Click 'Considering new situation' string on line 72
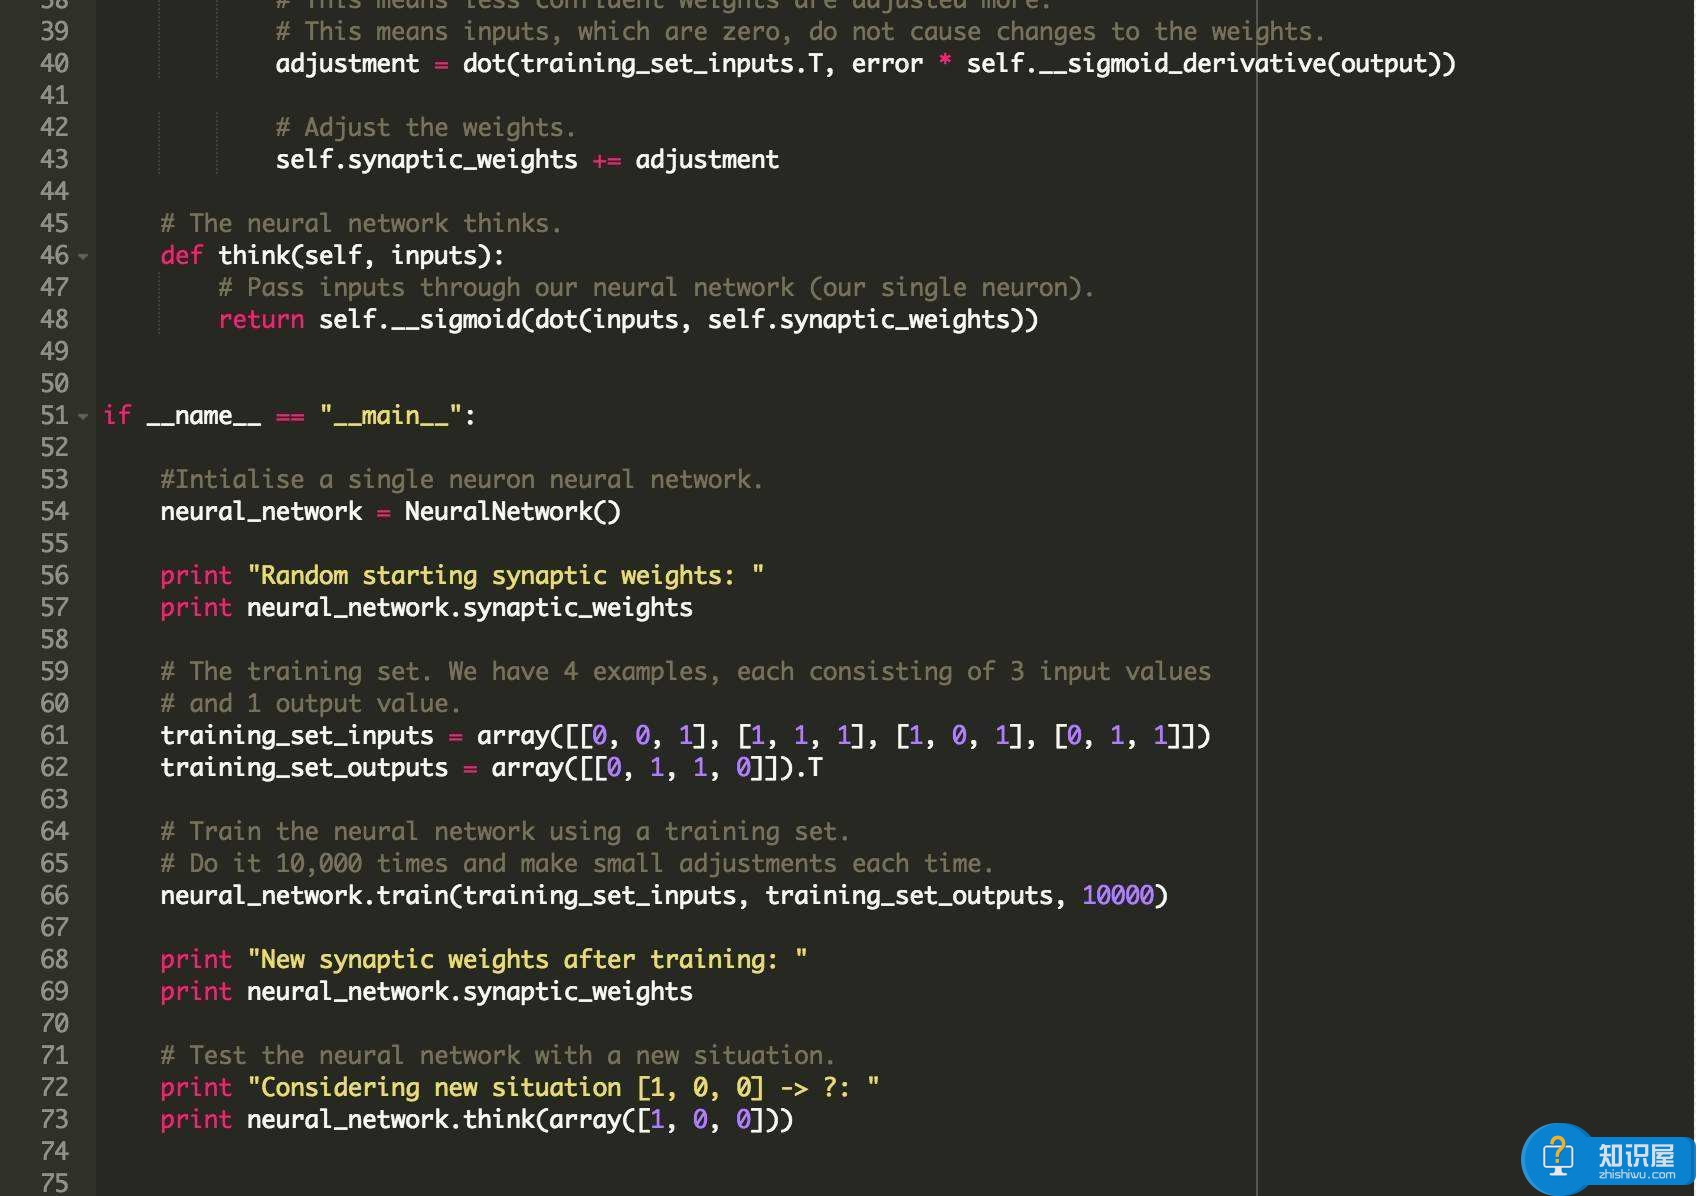The width and height of the screenshot is (1696, 1196). pos(563,1087)
